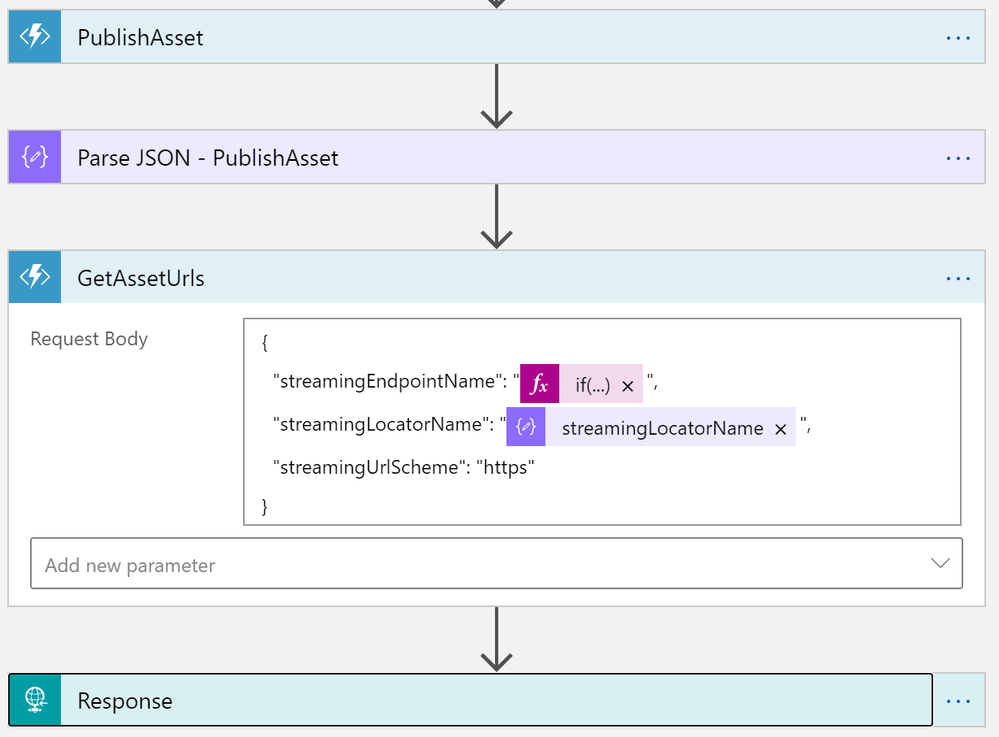Expand the Parse JSON - PublishAsset step

point(497,157)
